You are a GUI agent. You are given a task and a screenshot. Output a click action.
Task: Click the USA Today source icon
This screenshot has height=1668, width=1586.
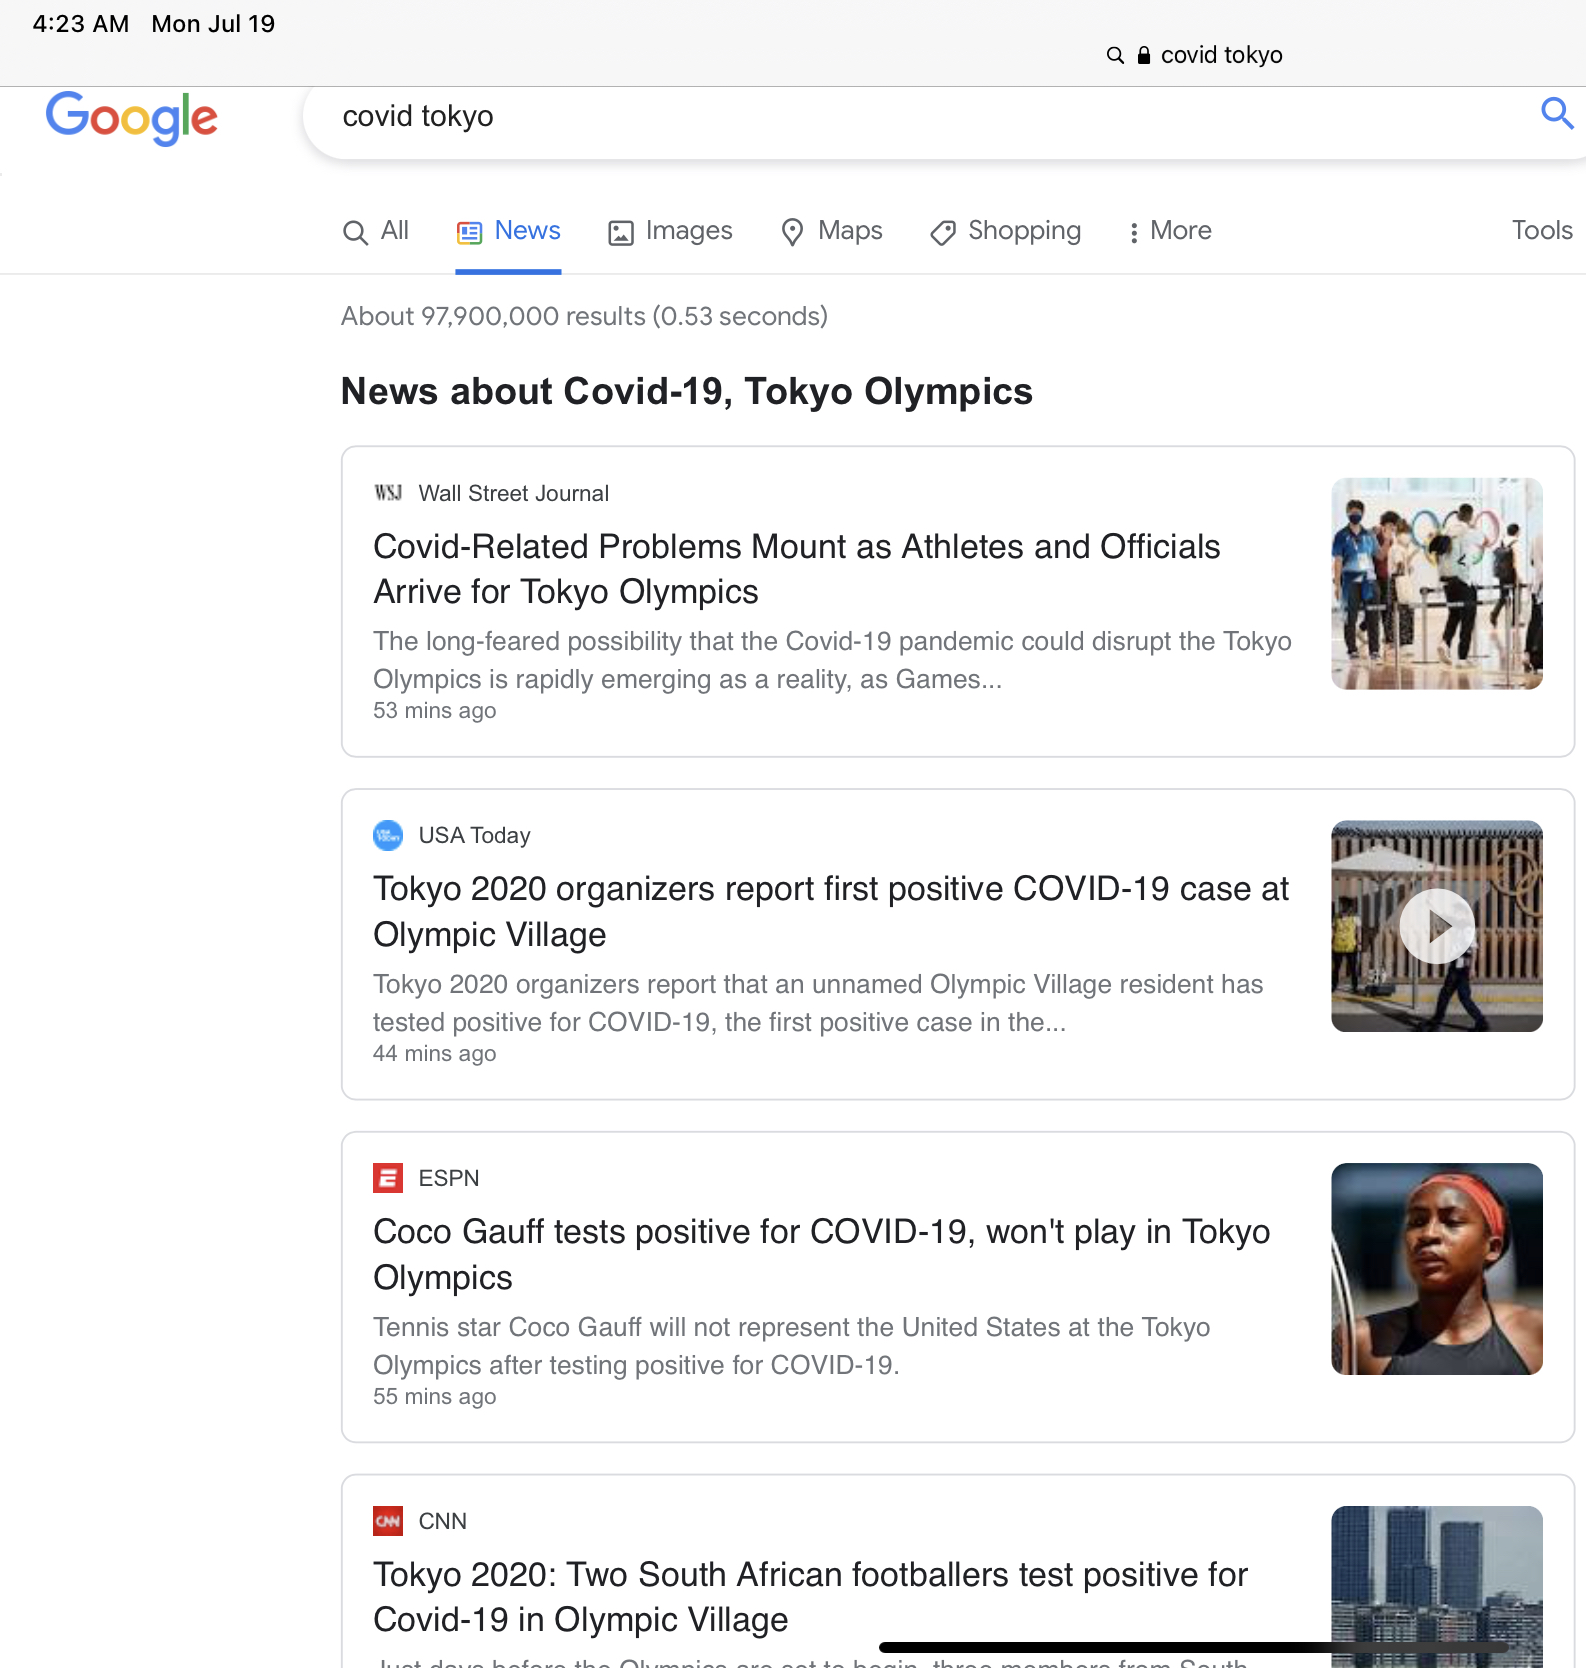pos(388,835)
